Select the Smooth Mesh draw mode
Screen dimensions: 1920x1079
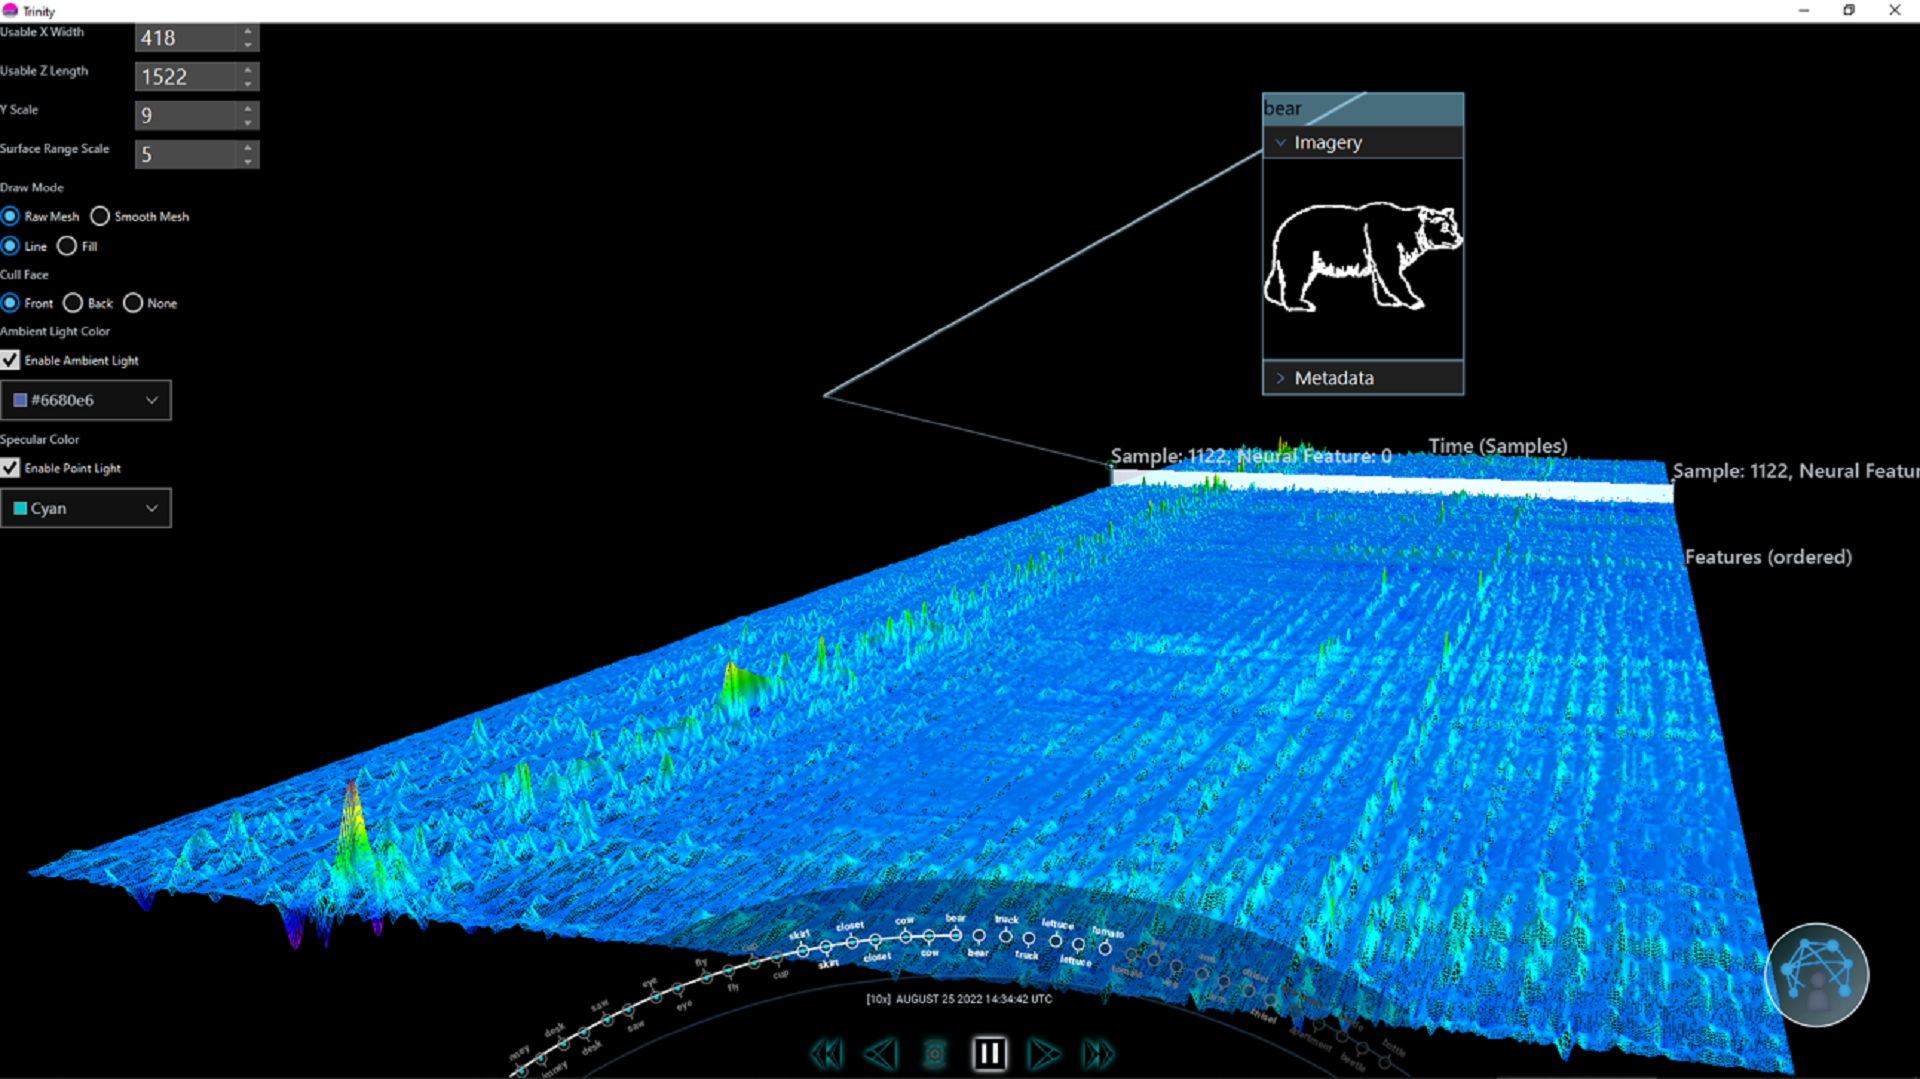(100, 216)
